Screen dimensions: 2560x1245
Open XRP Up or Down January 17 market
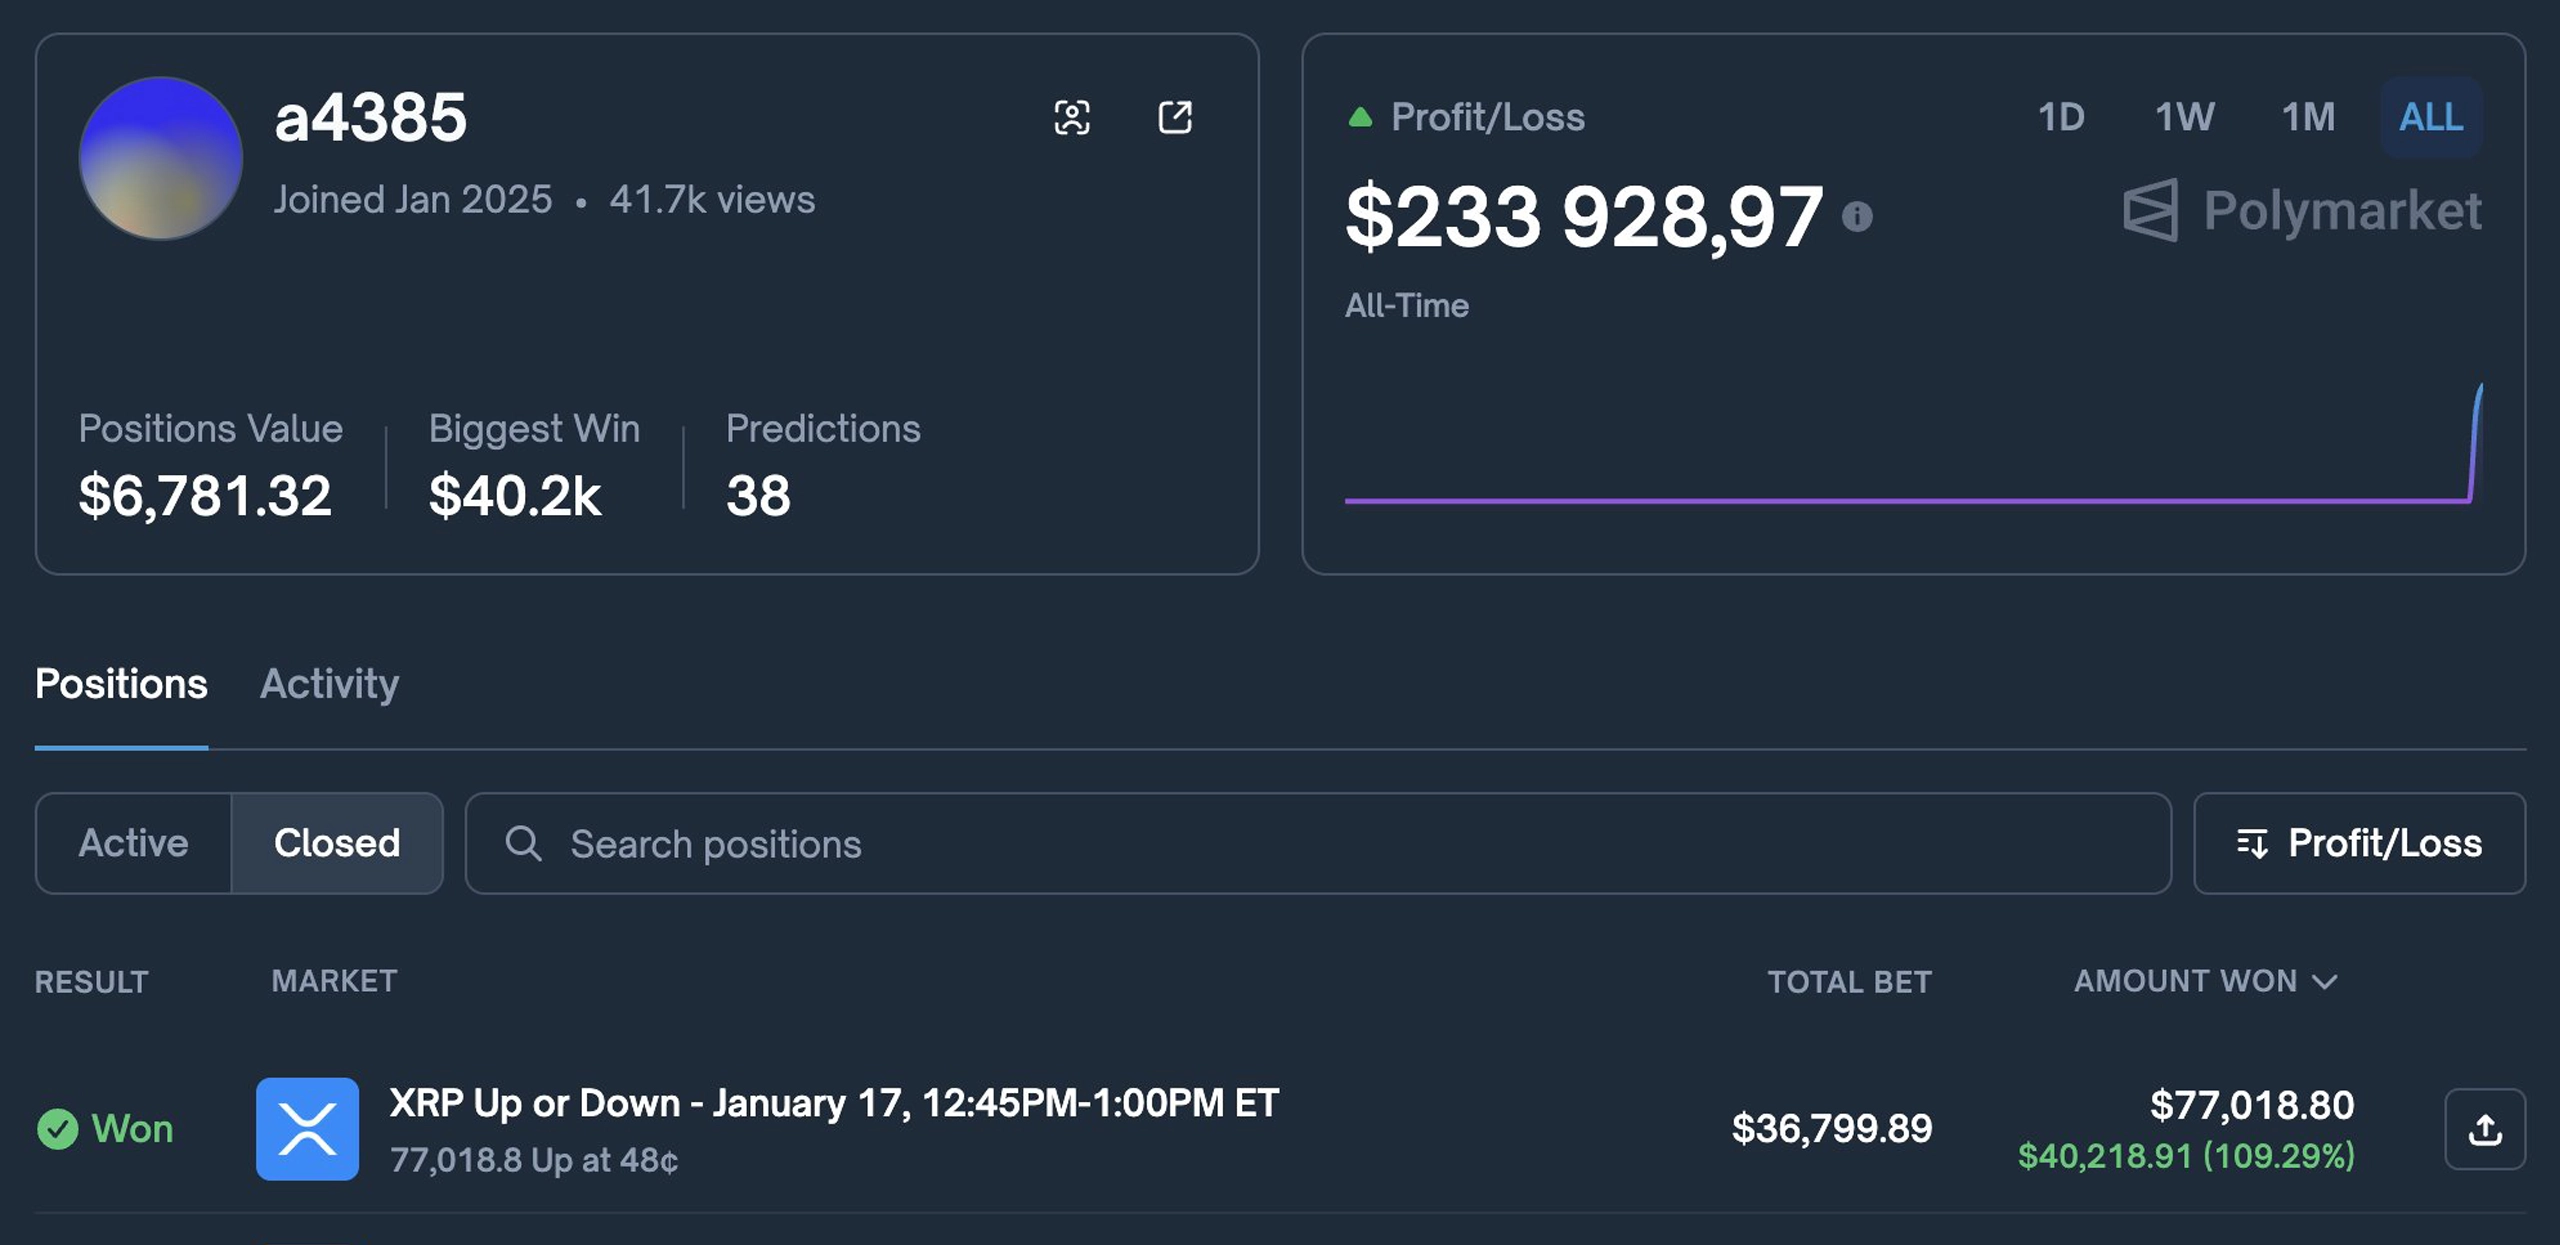click(x=833, y=1103)
